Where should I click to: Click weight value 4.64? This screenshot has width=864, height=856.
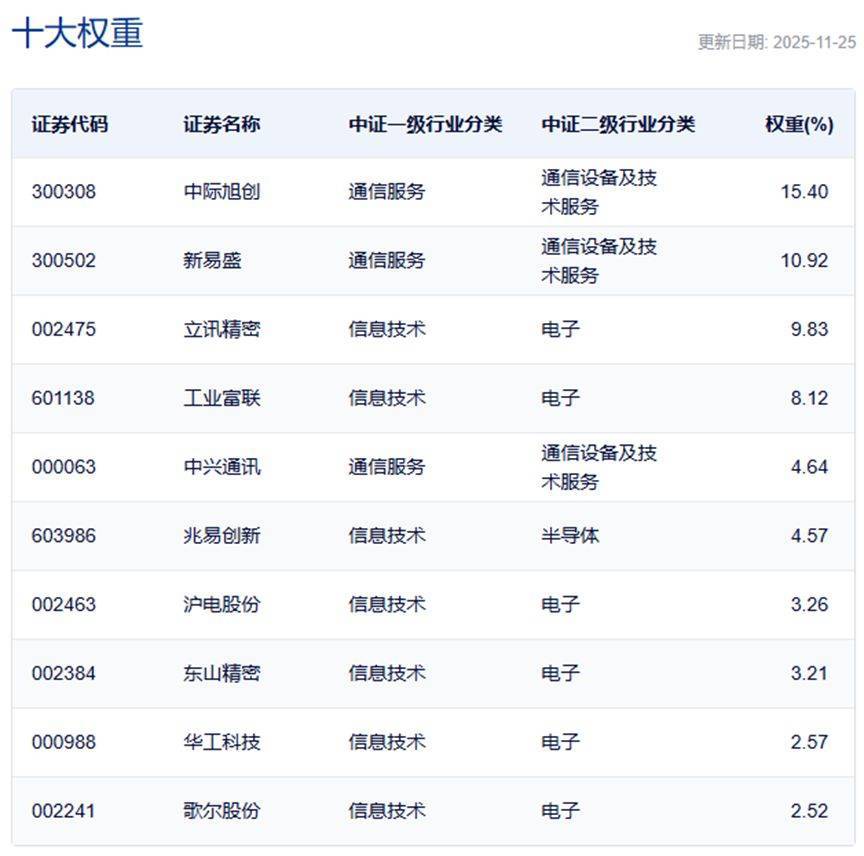809,467
